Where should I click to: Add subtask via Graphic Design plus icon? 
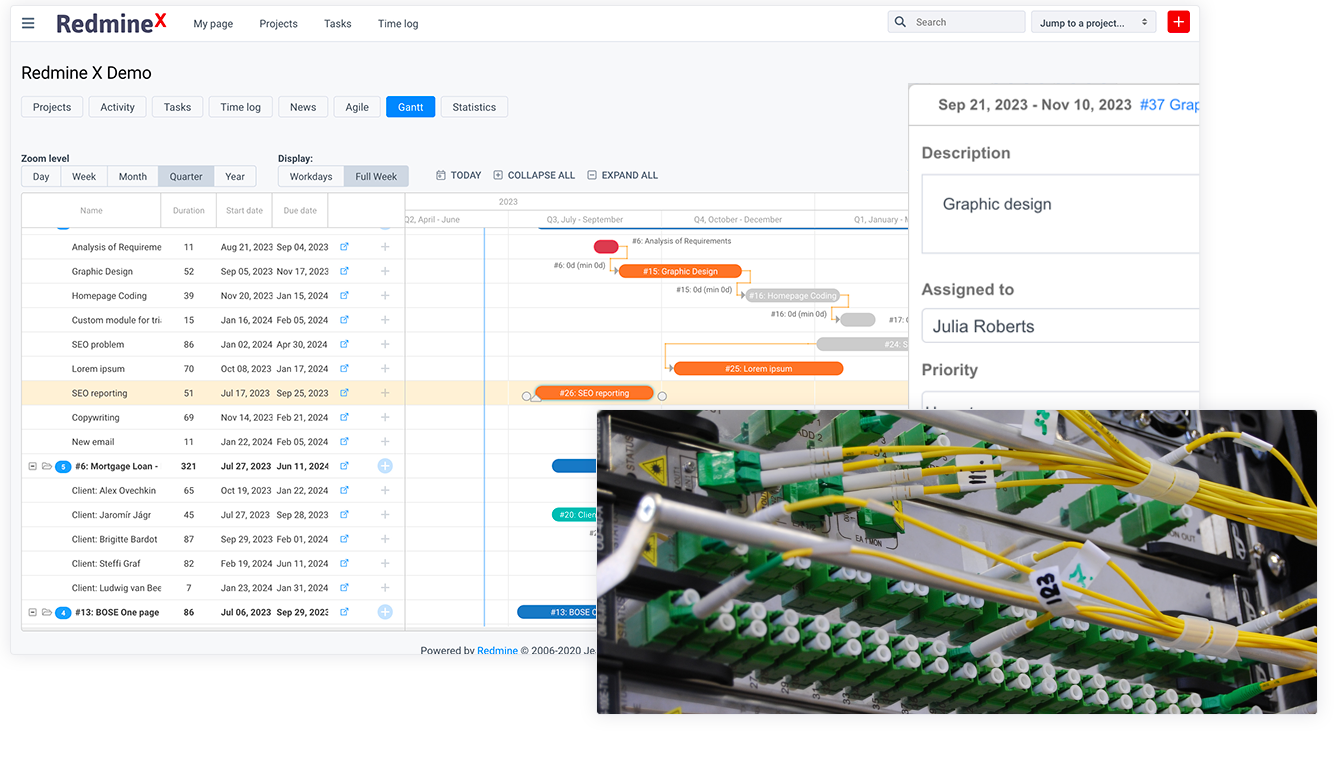pos(385,271)
